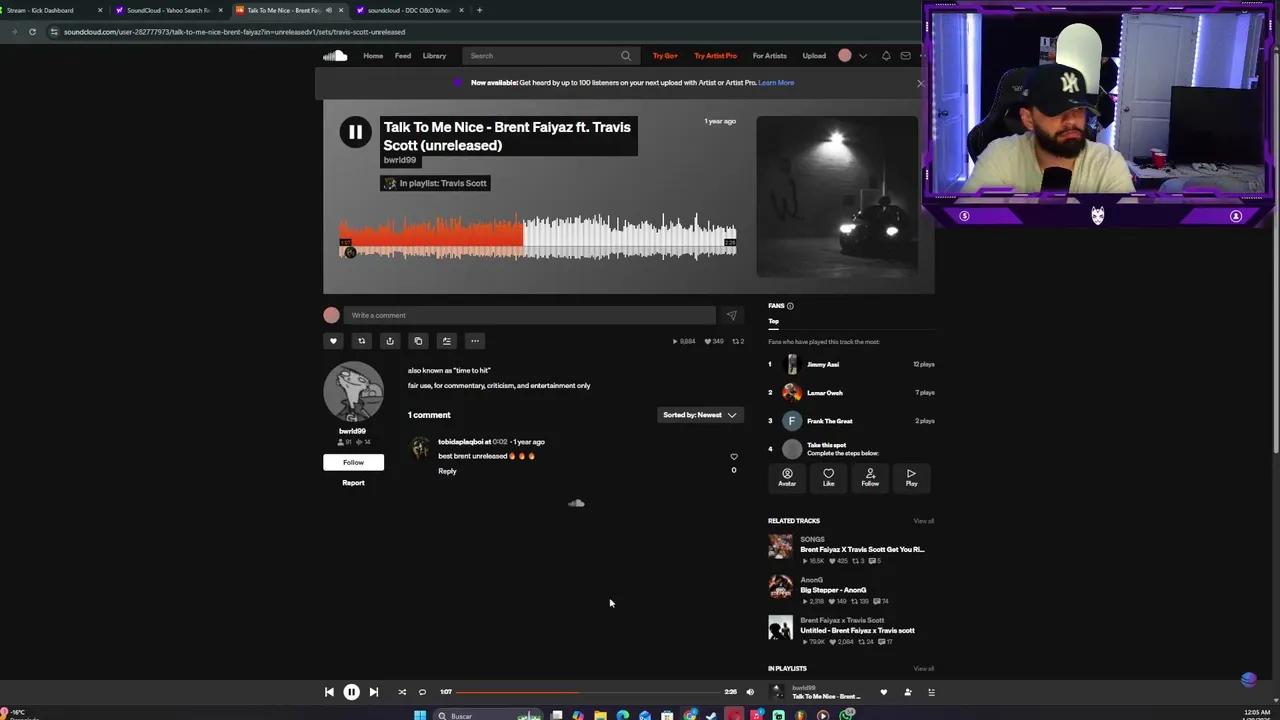This screenshot has width=1280, height=720.
Task: Select the Top tab in Fans
Action: coord(773,321)
